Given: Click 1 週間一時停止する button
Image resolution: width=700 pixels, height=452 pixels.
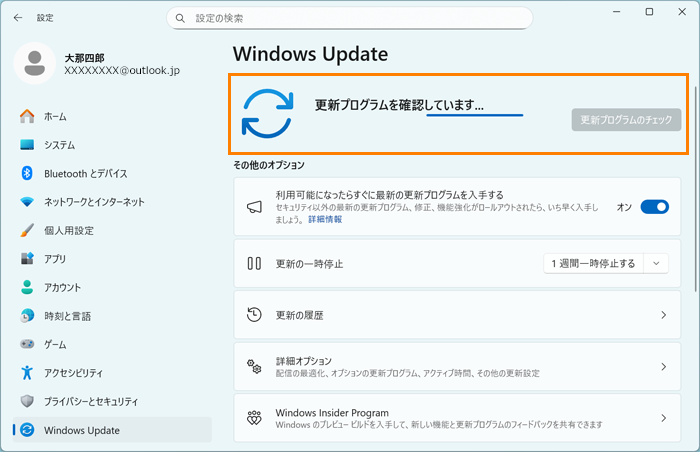Looking at the screenshot, I should pyautogui.click(x=593, y=264).
